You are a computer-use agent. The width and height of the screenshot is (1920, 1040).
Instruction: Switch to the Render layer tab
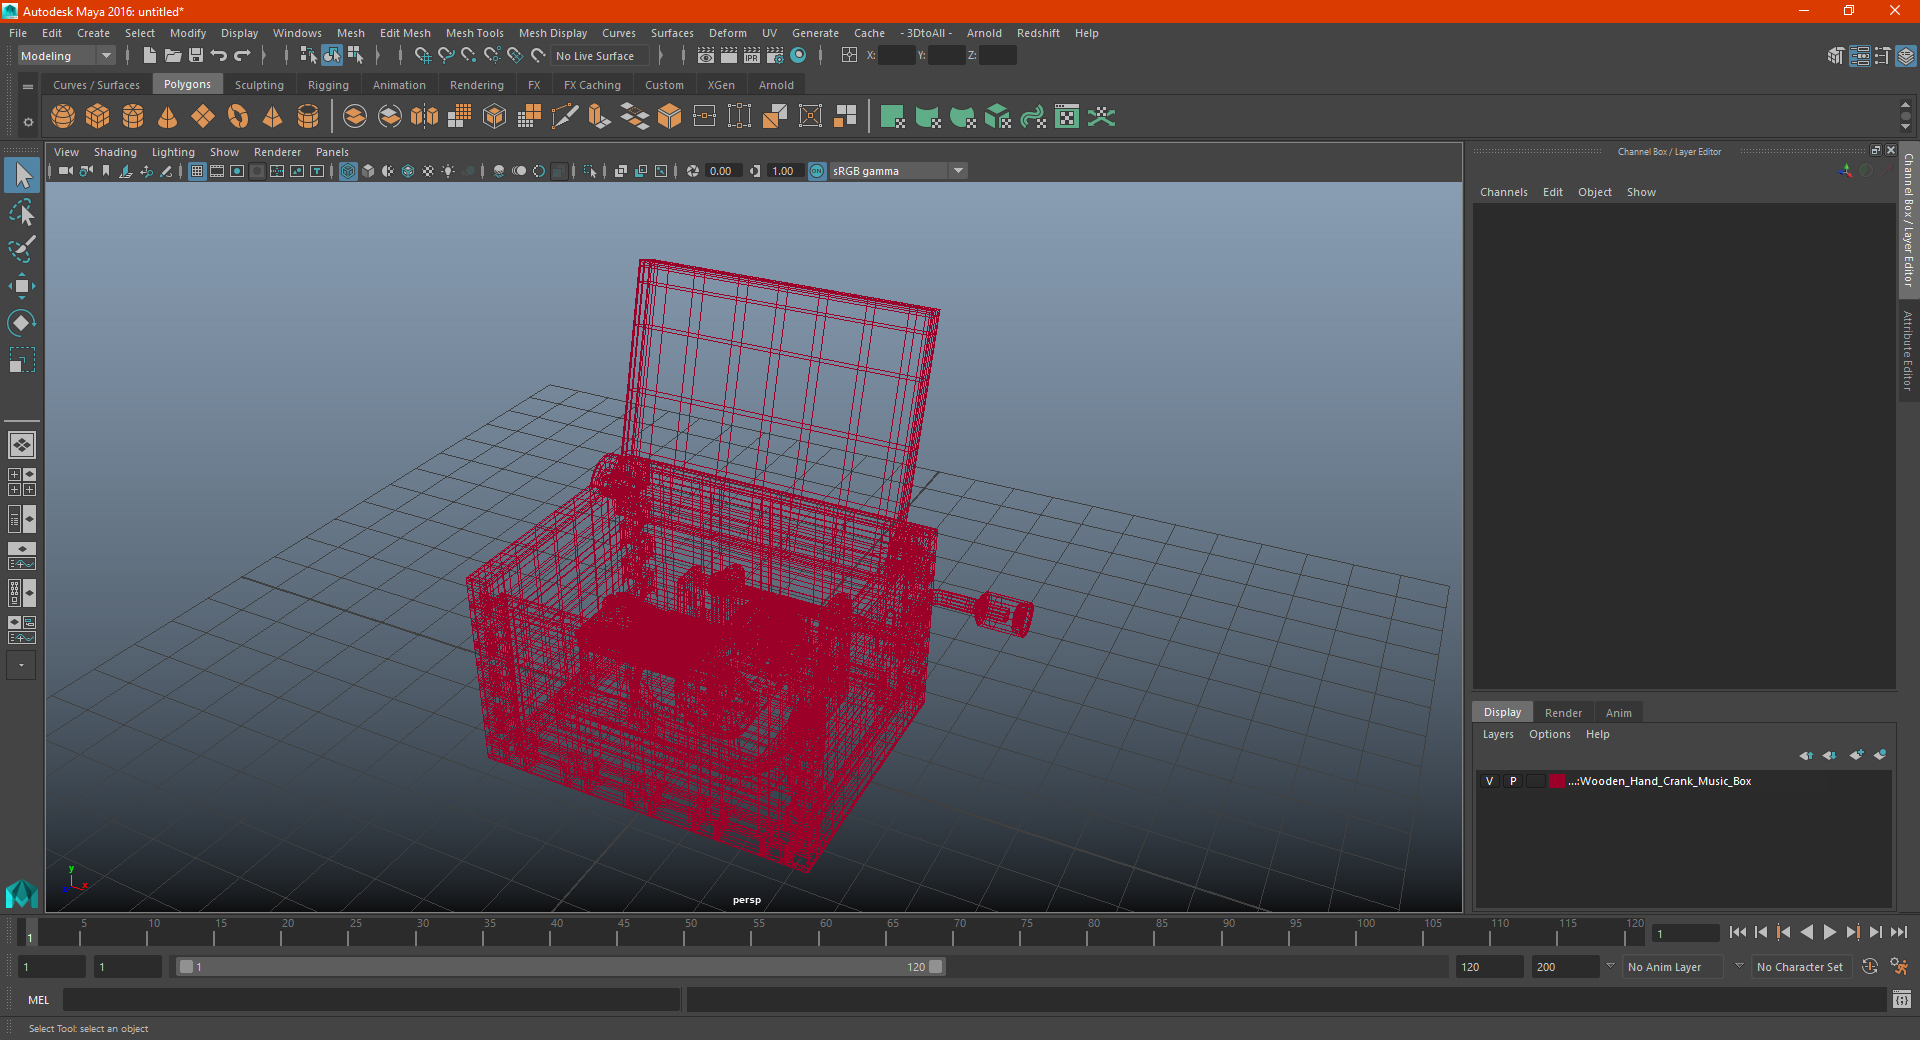[1563, 713]
